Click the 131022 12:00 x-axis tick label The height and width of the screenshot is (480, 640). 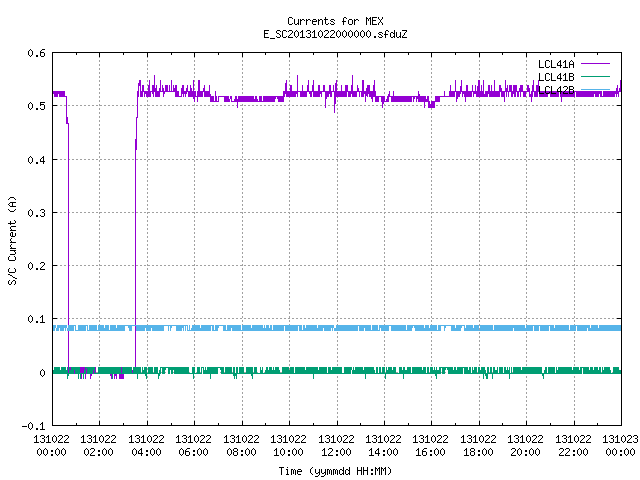pyautogui.click(x=336, y=446)
